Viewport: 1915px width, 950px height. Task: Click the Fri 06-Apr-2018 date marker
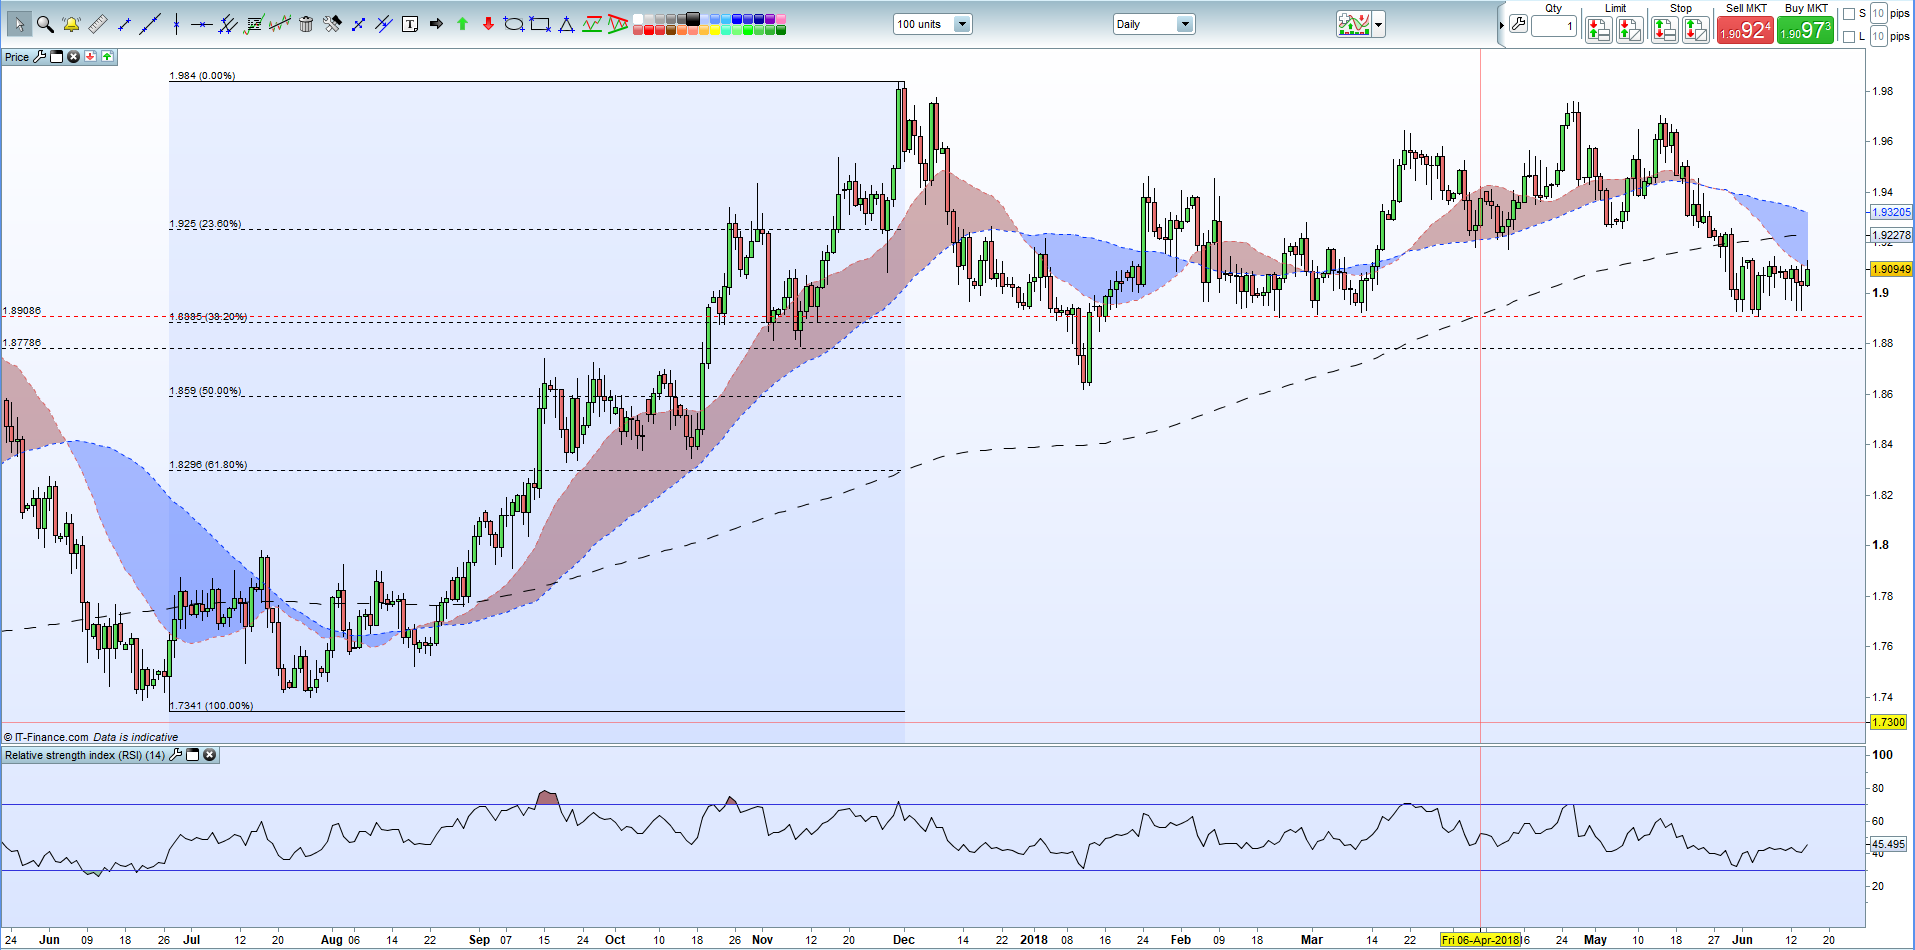pos(1481,940)
